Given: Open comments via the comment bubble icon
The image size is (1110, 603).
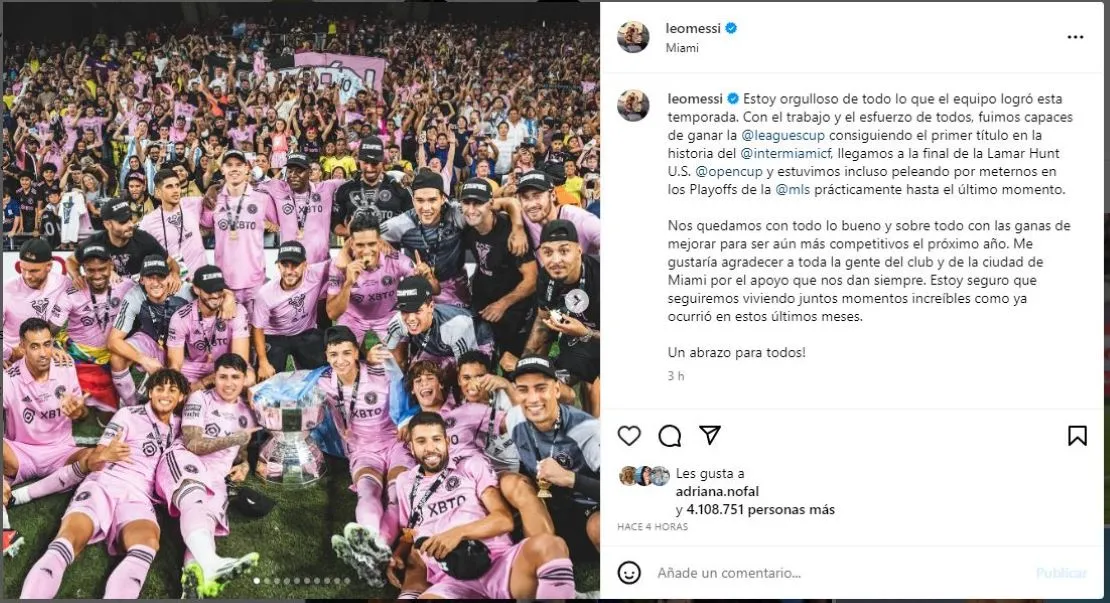Looking at the screenshot, I should tap(670, 437).
